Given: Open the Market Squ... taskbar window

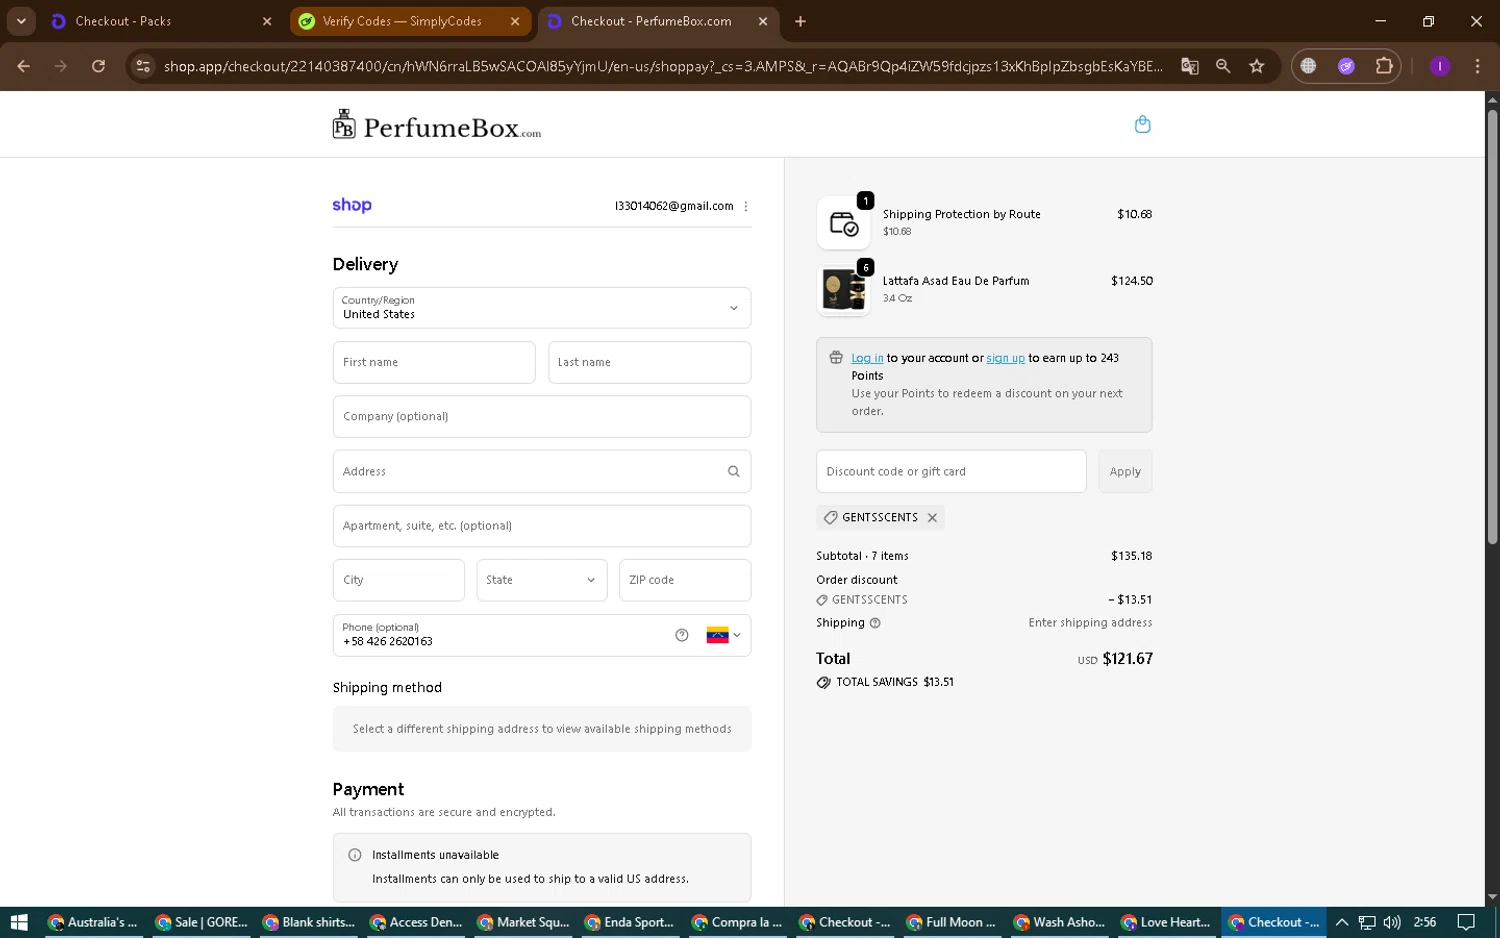Looking at the screenshot, I should [x=523, y=922].
